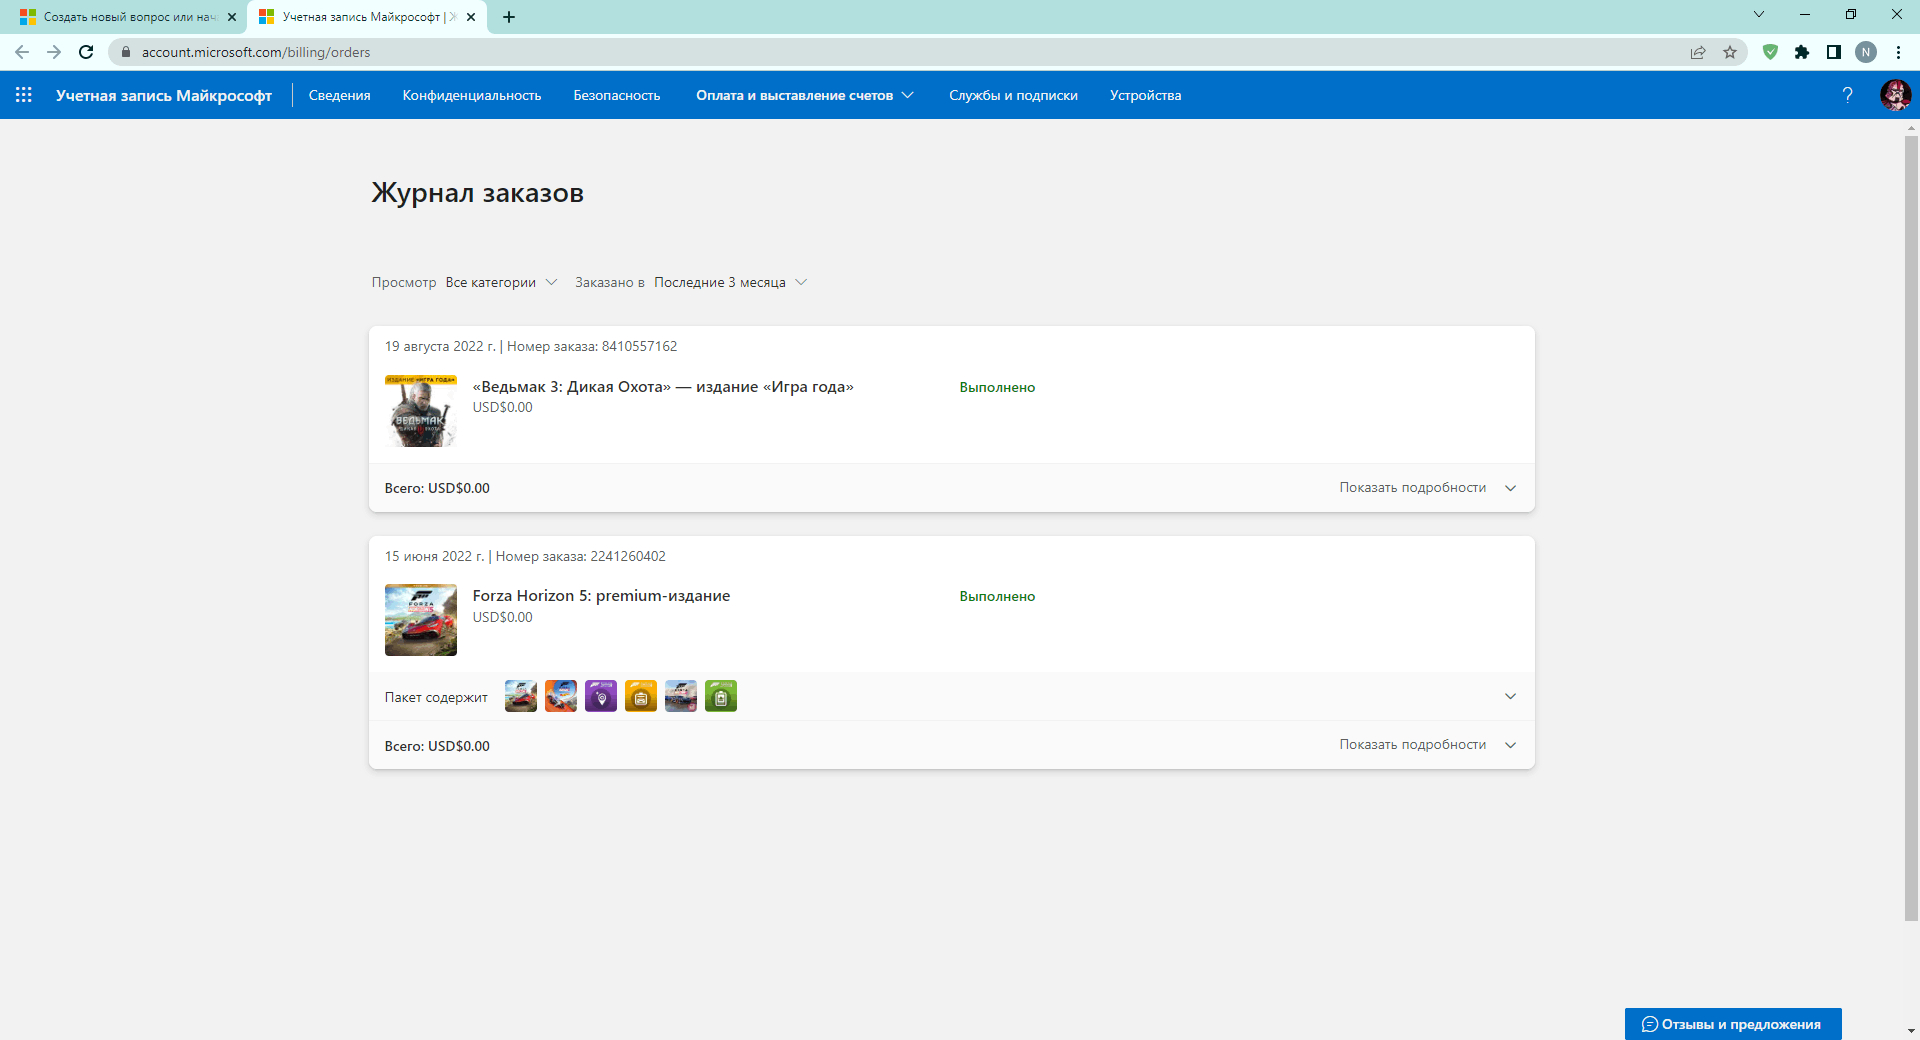Open the Устройства menu item
1920x1040 pixels.
point(1145,95)
